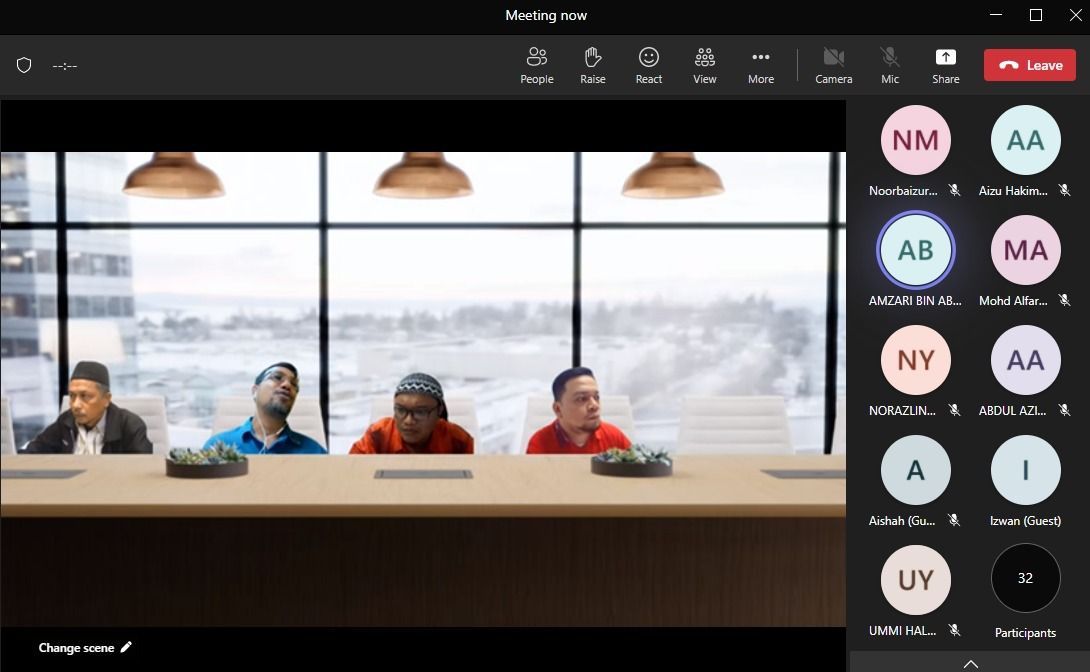Click the shield security icon
This screenshot has width=1090, height=672.
24,65
